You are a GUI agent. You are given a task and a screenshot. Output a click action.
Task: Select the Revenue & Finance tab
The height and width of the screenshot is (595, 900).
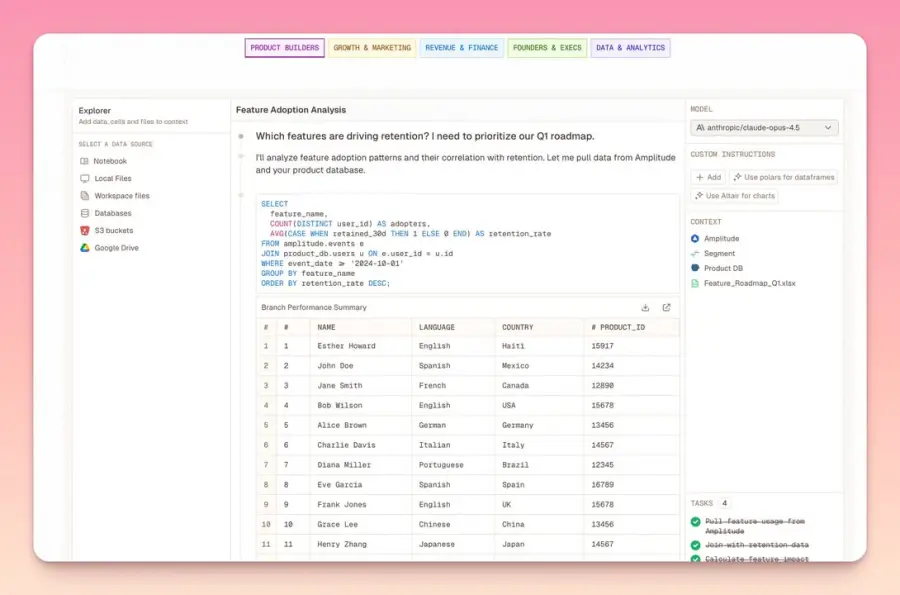coord(461,48)
